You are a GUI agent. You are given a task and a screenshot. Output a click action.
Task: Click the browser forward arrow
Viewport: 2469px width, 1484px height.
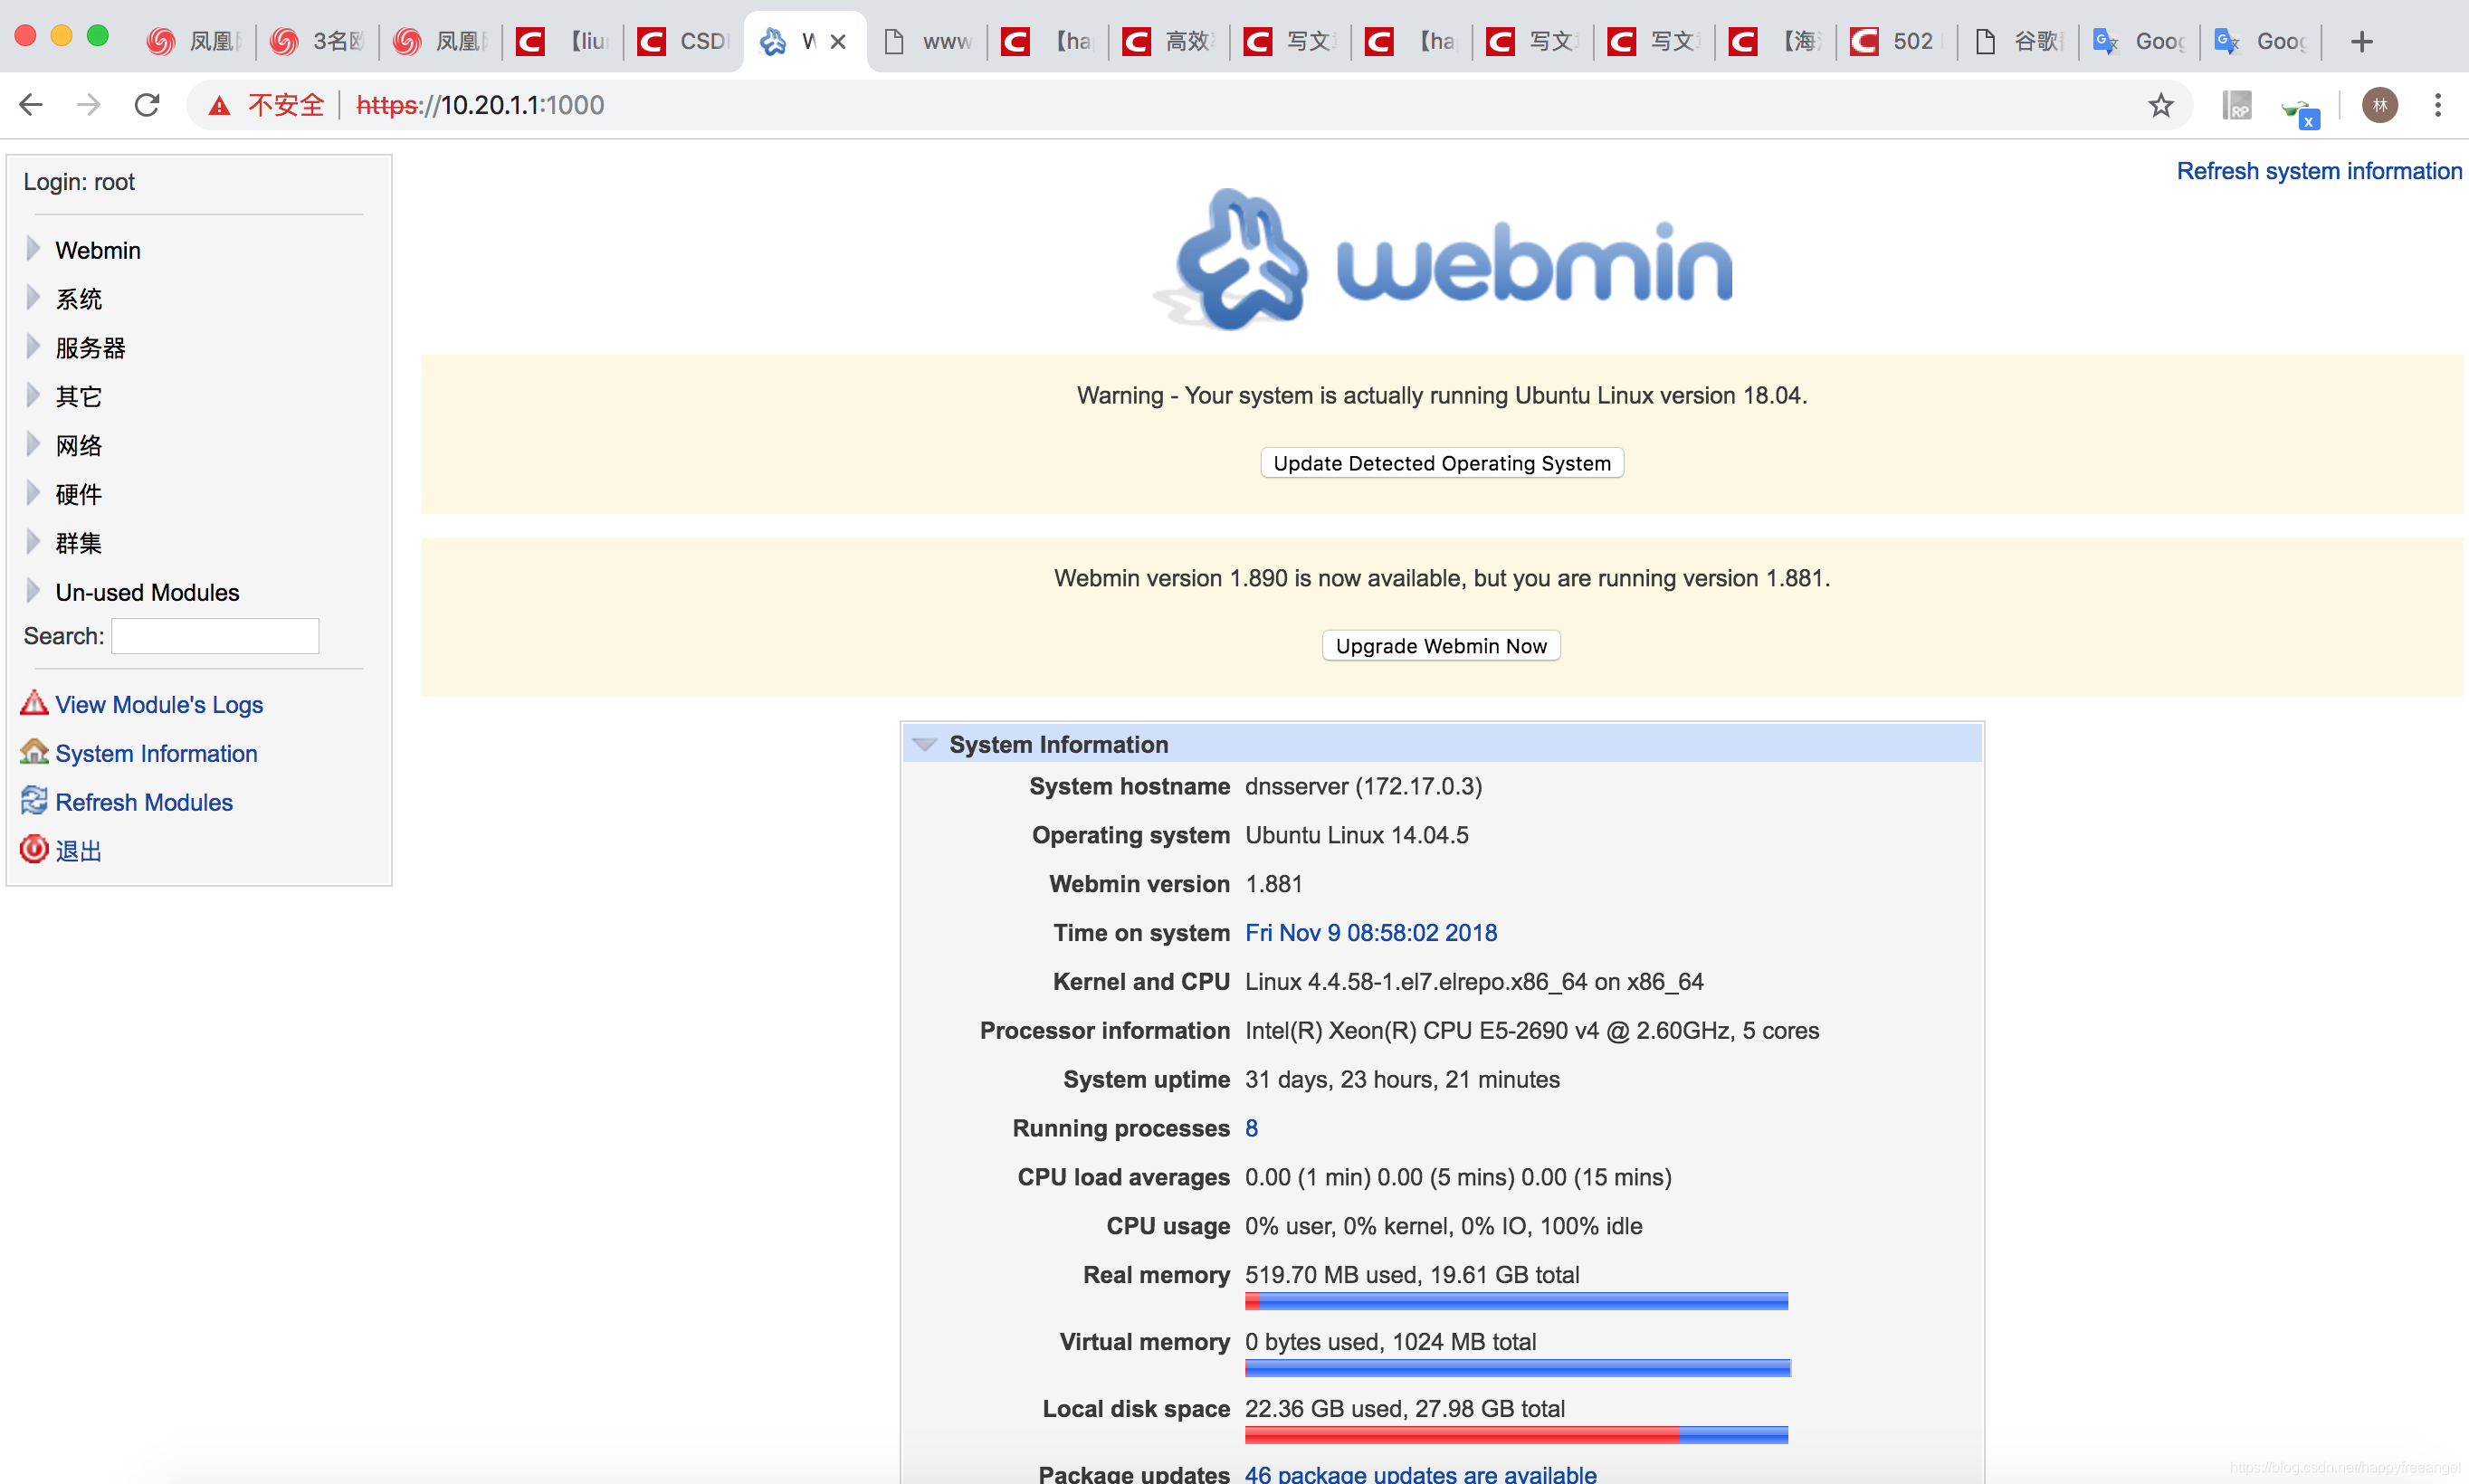89,105
